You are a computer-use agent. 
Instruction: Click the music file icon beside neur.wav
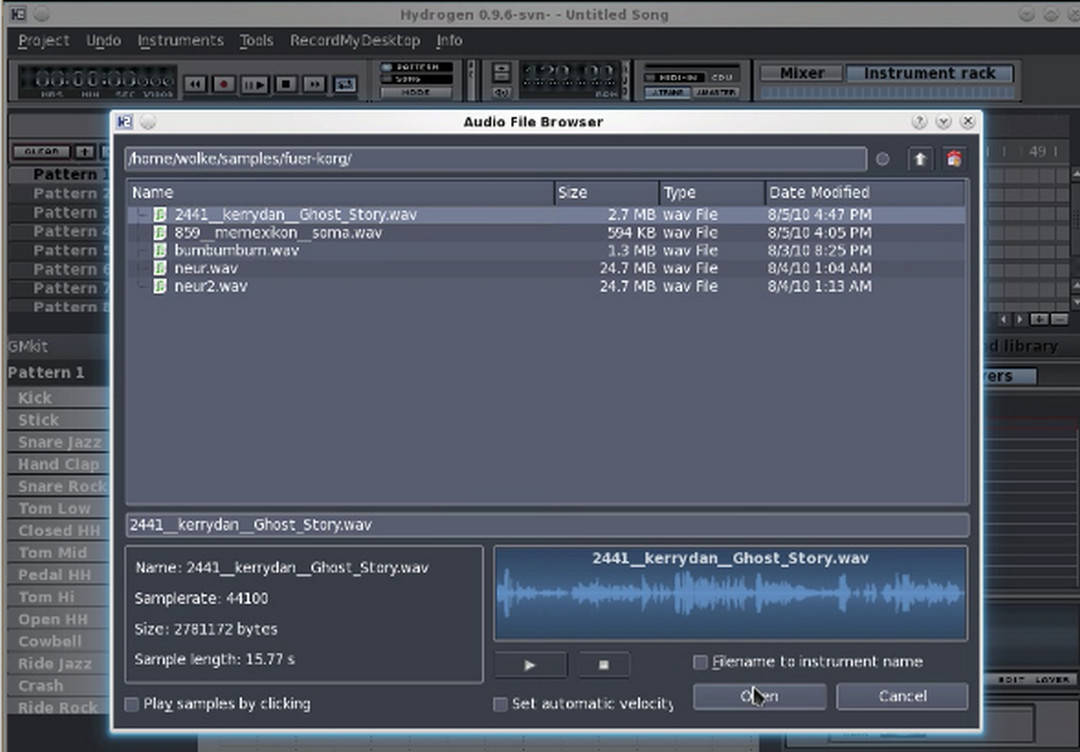pos(160,268)
